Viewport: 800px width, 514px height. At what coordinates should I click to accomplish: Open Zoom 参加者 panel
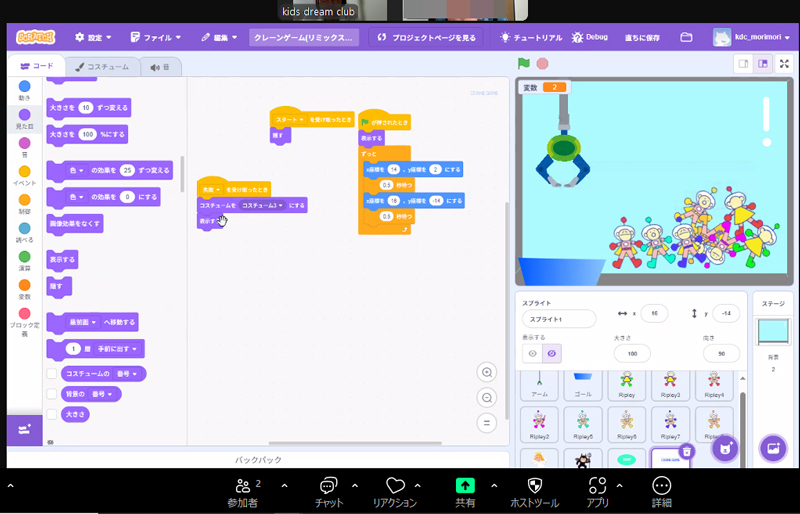pos(243,493)
